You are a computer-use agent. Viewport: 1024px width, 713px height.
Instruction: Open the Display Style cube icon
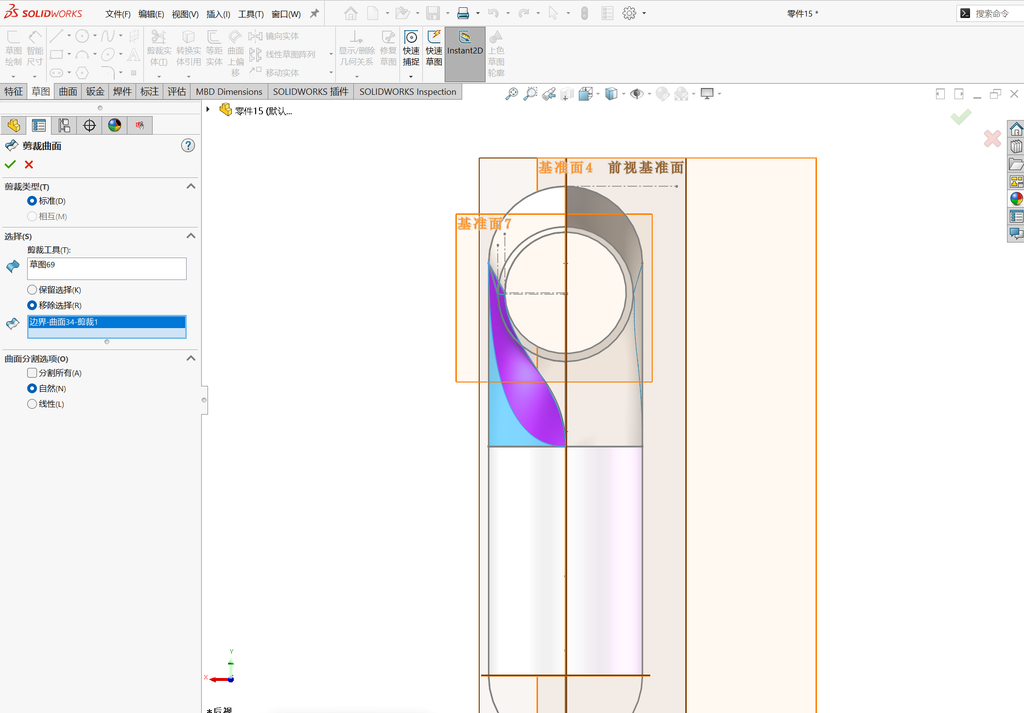pyautogui.click(x=611, y=94)
